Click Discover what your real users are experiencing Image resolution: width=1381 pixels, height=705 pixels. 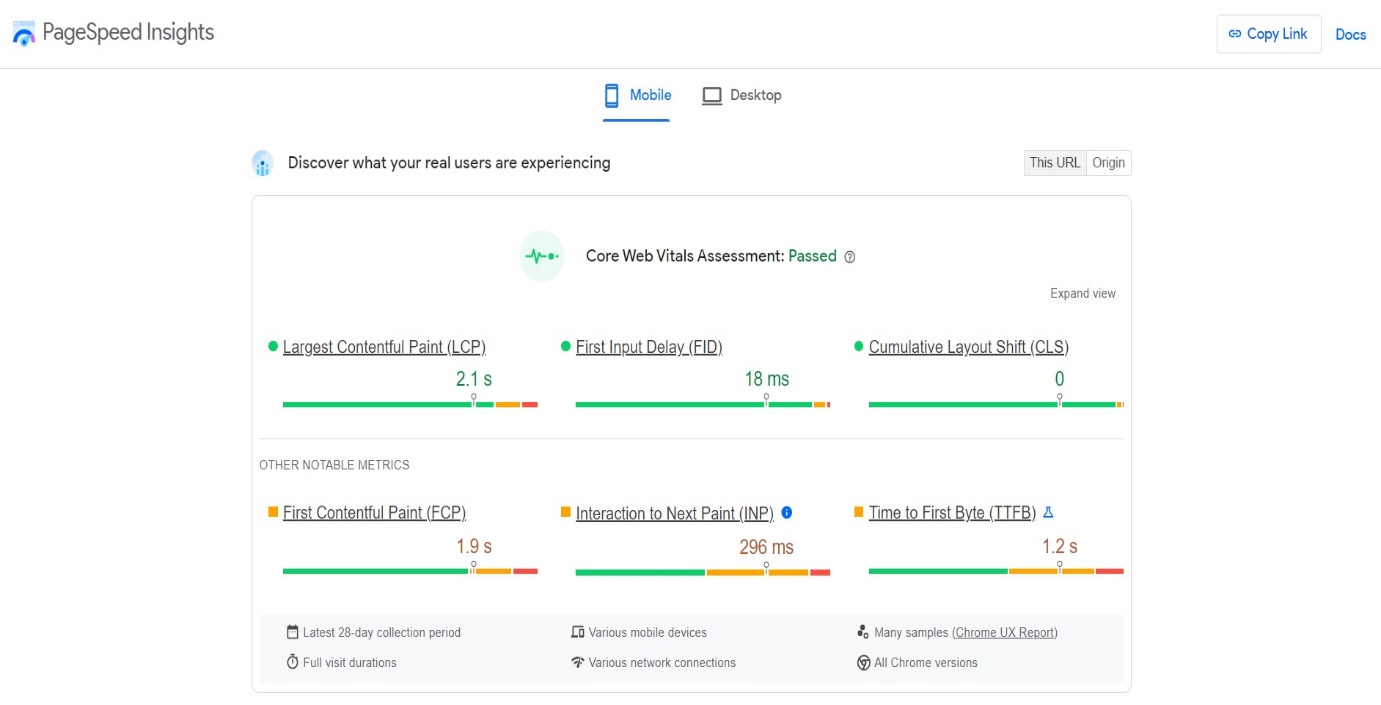[449, 163]
